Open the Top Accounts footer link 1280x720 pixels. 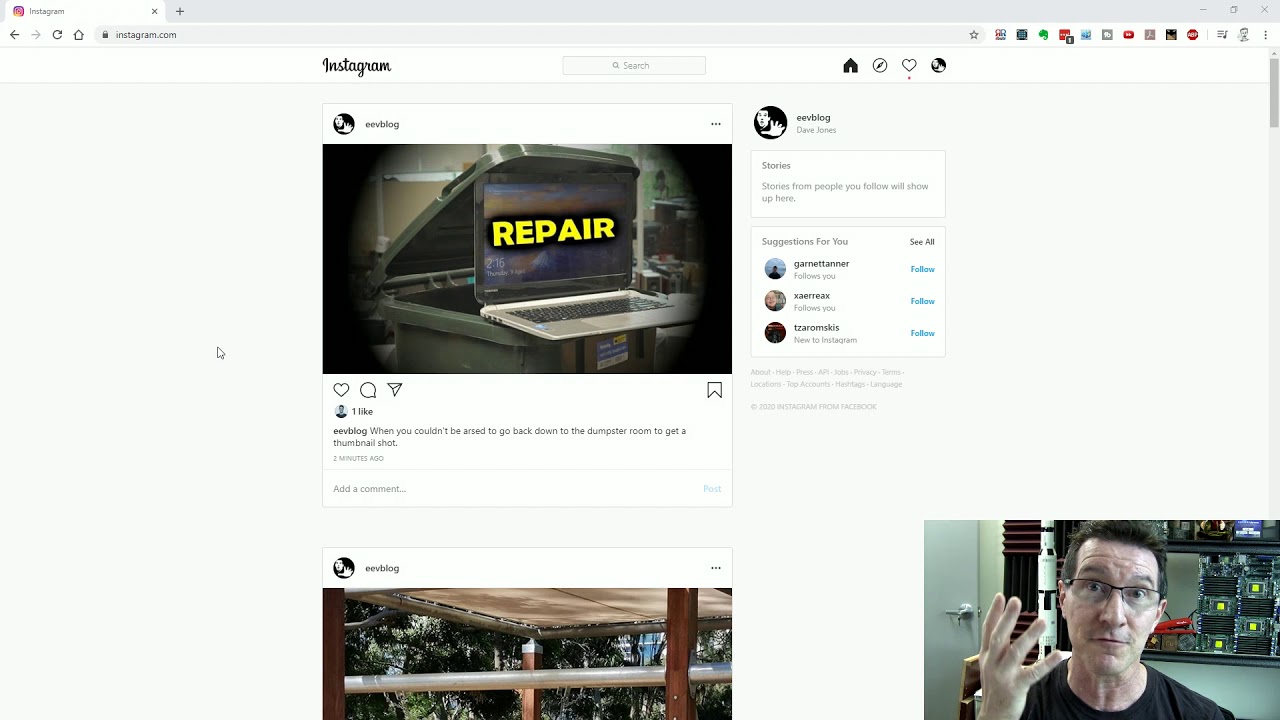coord(808,384)
